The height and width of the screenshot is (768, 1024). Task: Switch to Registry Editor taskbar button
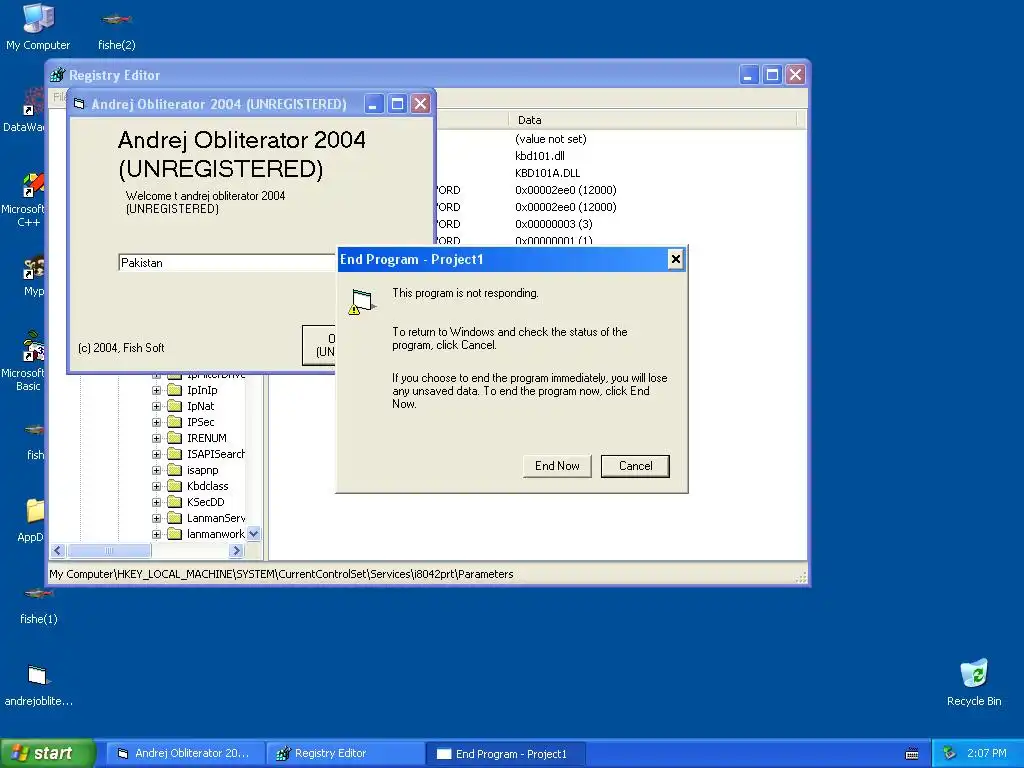[345, 753]
